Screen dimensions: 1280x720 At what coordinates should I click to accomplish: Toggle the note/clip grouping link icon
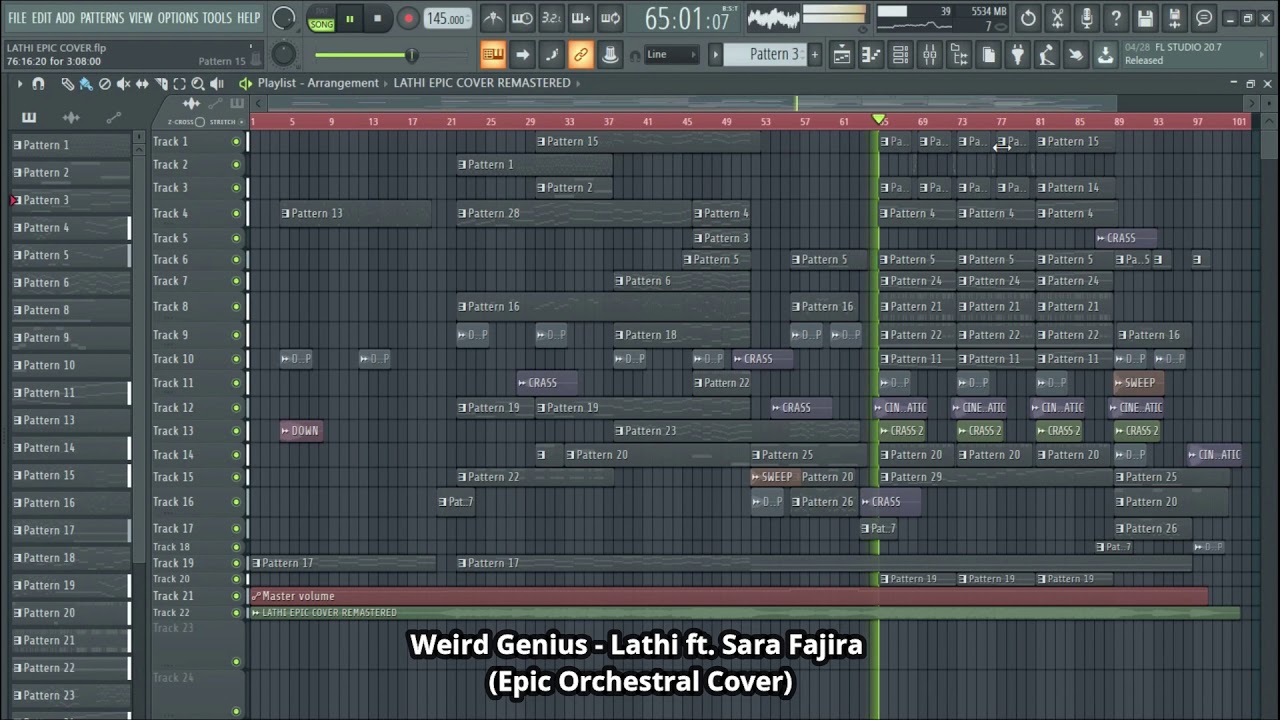581,54
